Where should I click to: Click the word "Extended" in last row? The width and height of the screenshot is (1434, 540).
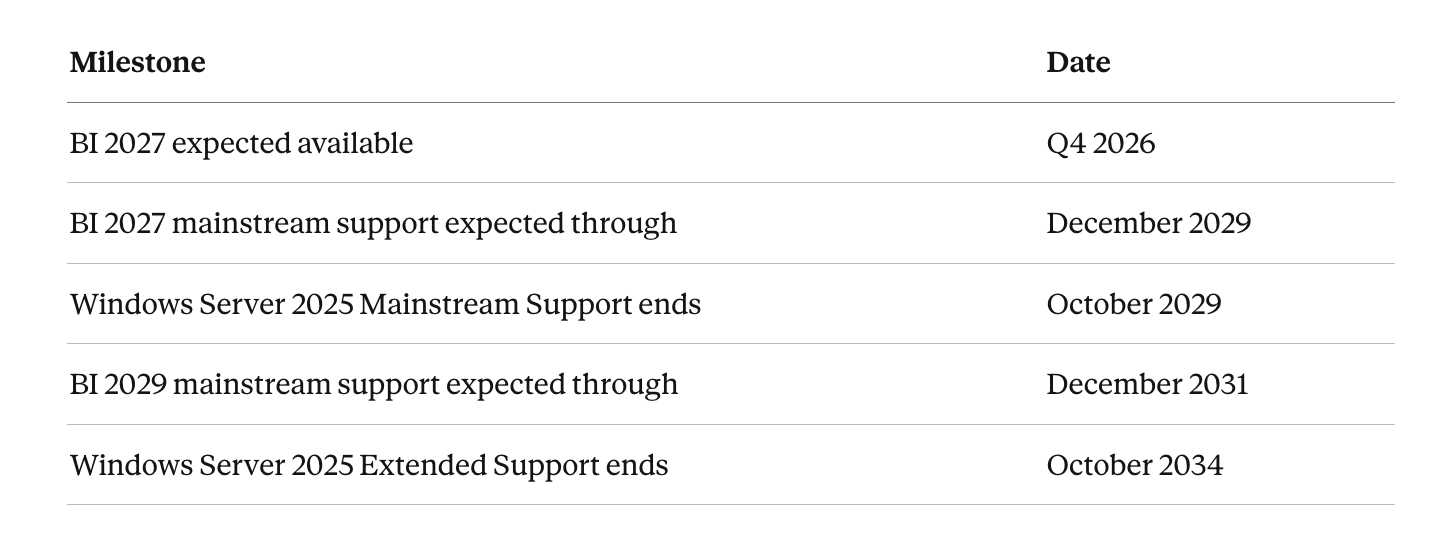click(423, 465)
